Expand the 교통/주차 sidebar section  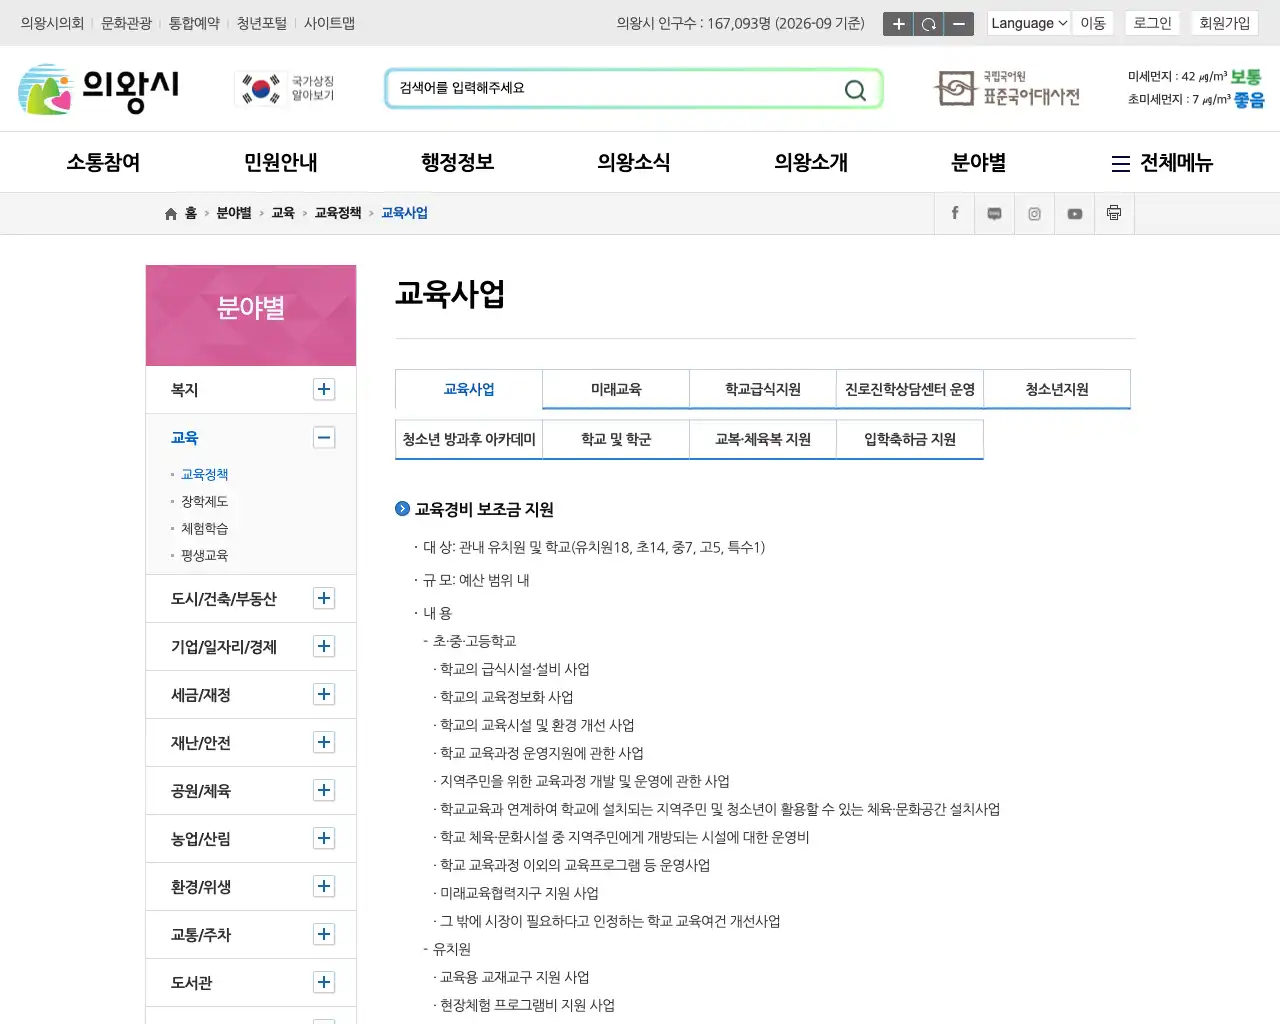point(324,935)
